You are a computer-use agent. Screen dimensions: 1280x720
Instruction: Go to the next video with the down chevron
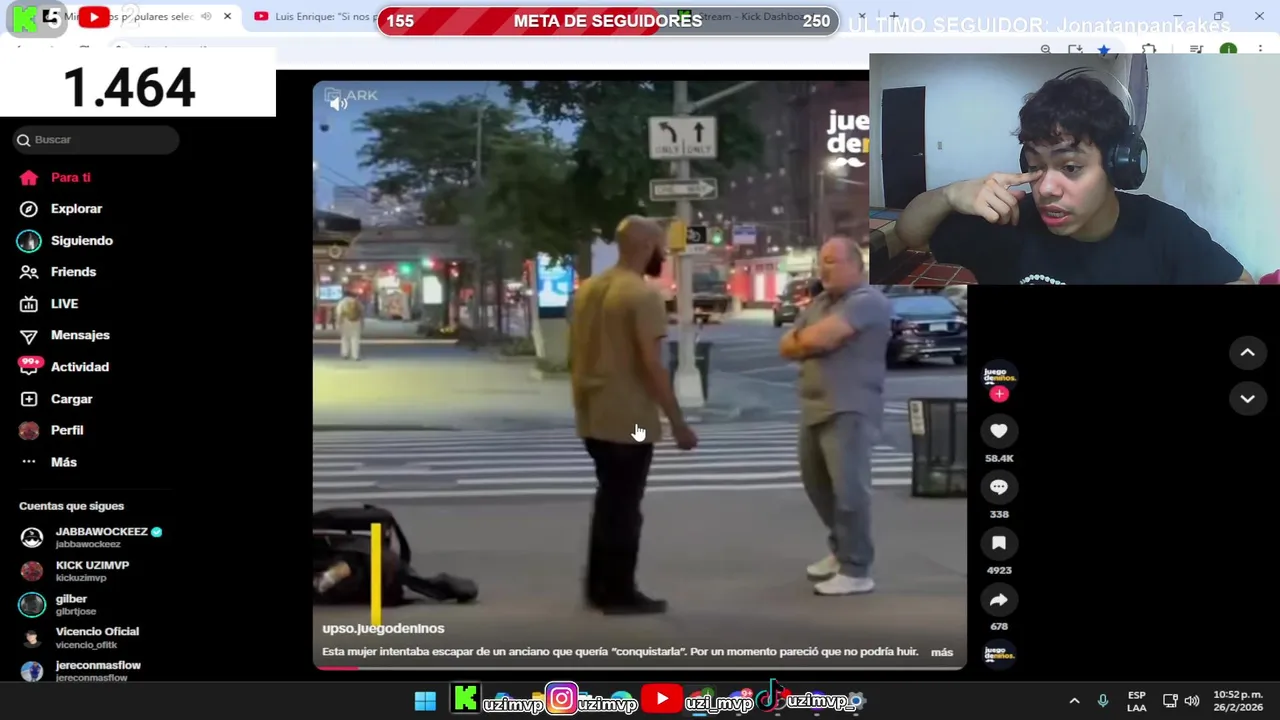(1247, 398)
